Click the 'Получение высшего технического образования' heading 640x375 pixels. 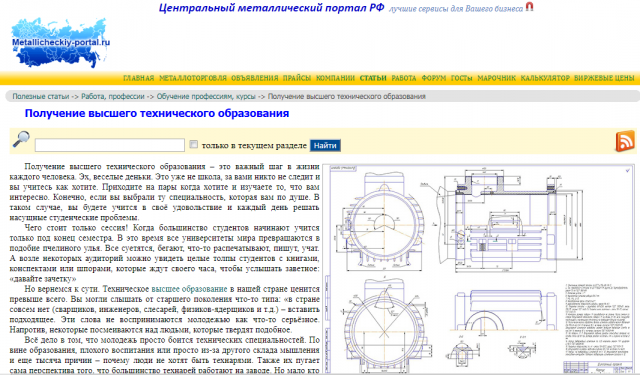point(157,113)
